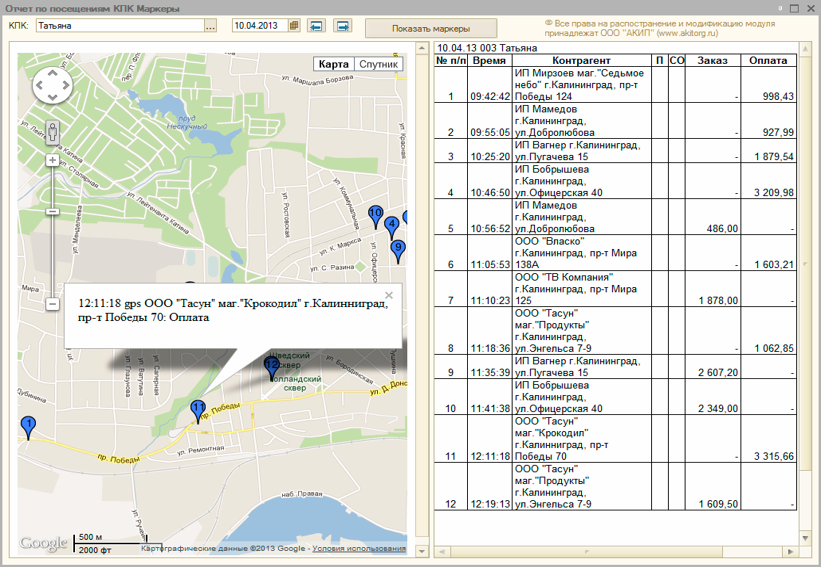This screenshot has width=821, height=567.
Task: Switch map to Спутник view
Action: coord(379,64)
